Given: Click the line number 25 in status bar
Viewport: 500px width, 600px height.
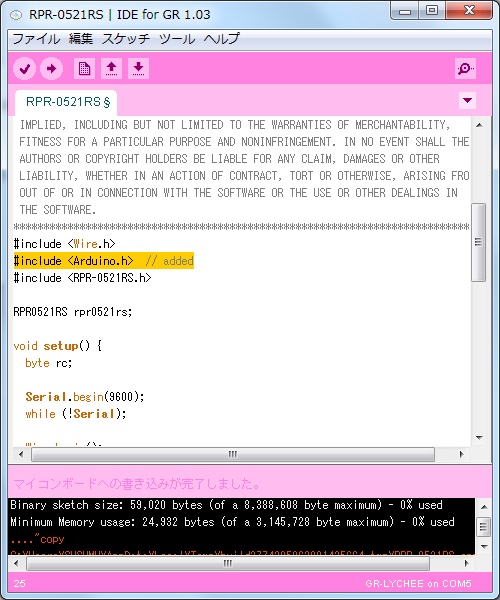Looking at the screenshot, I should pyautogui.click(x=20, y=584).
